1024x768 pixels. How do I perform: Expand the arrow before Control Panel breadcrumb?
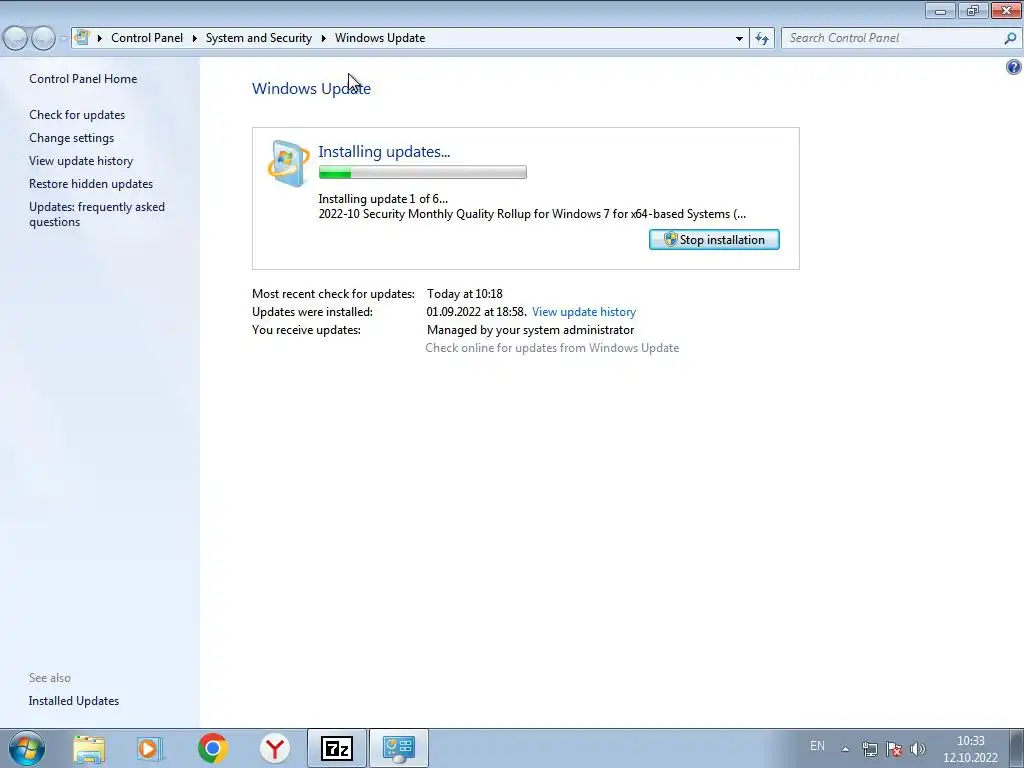pyautogui.click(x=100, y=38)
